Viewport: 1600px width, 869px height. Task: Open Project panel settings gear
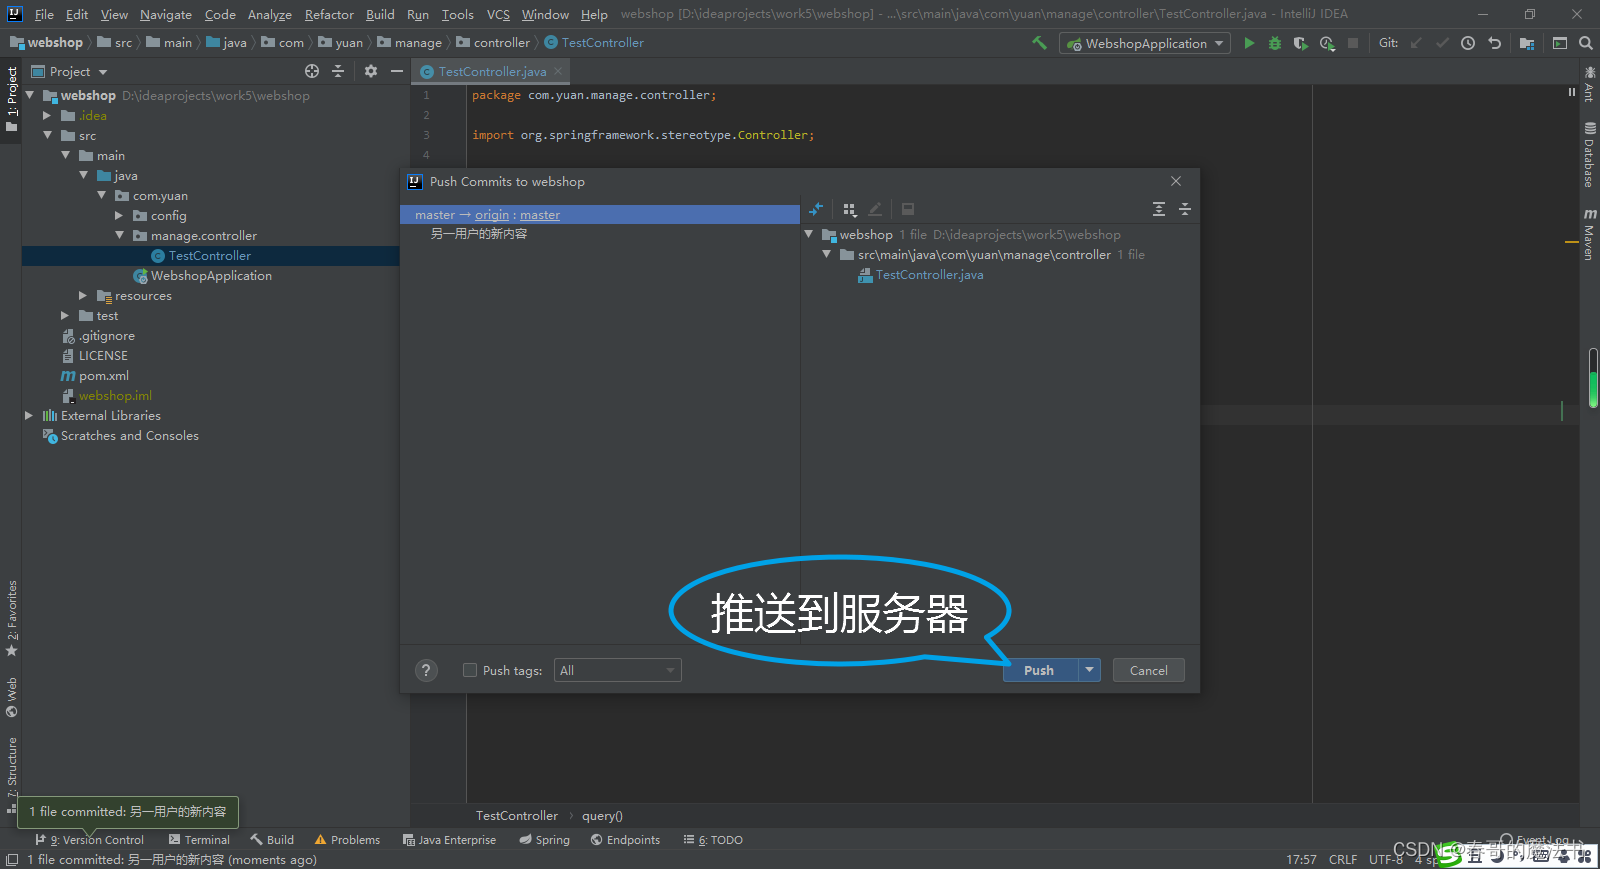371,71
